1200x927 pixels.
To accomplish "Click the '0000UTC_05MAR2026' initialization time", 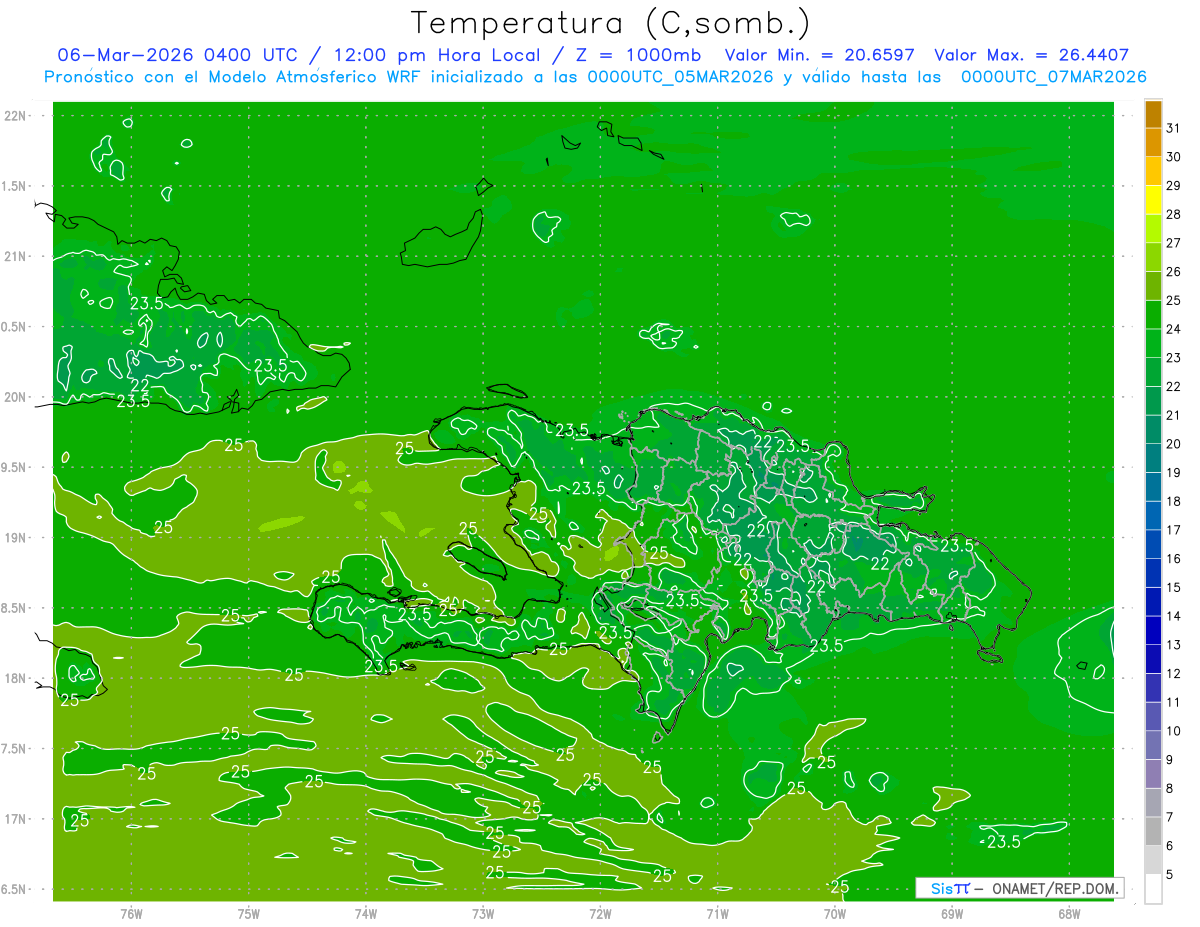I will pyautogui.click(x=680, y=76).
